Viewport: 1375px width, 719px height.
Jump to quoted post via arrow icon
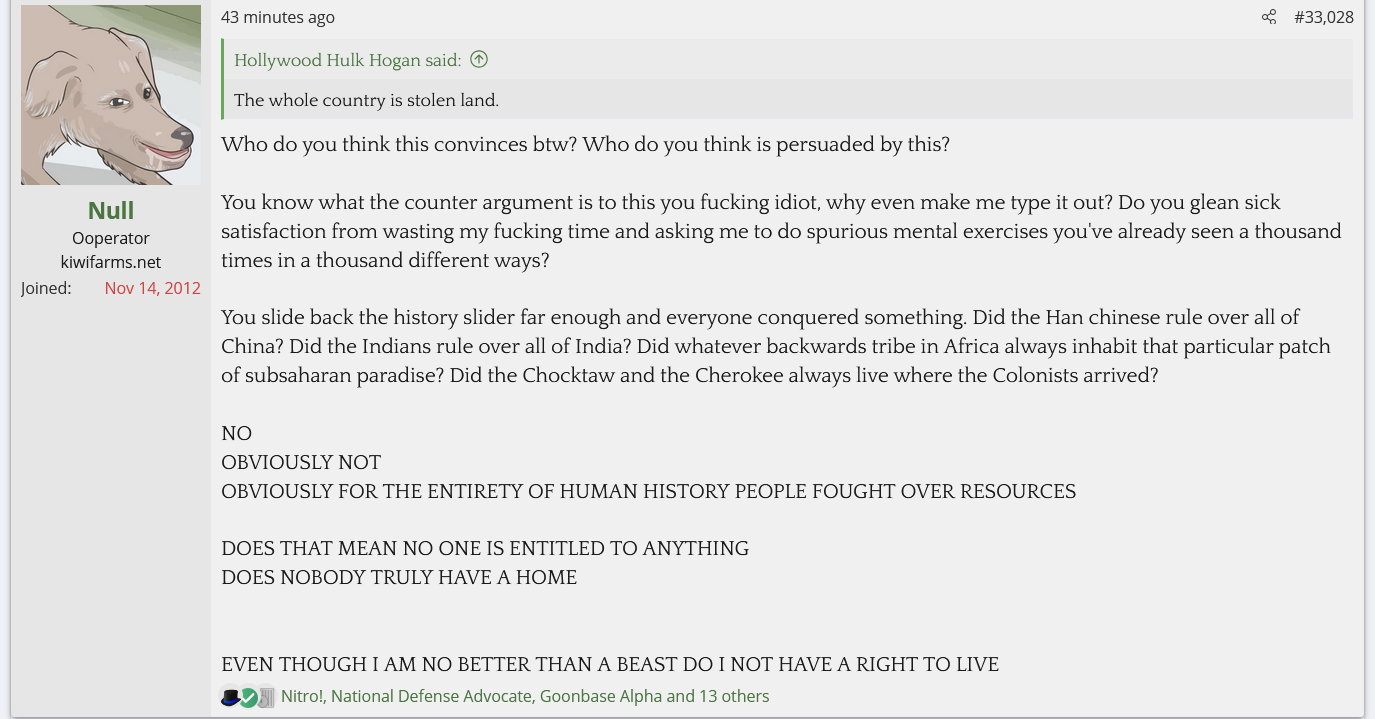click(479, 60)
